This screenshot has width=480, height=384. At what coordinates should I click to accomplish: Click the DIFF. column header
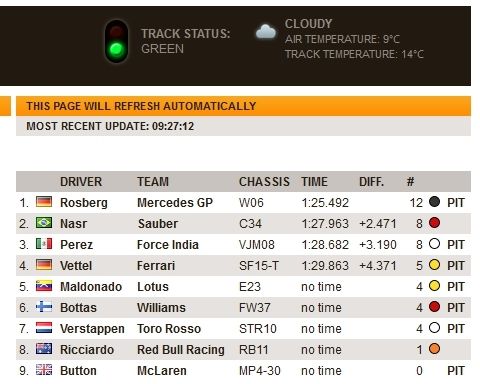pyautogui.click(x=371, y=182)
